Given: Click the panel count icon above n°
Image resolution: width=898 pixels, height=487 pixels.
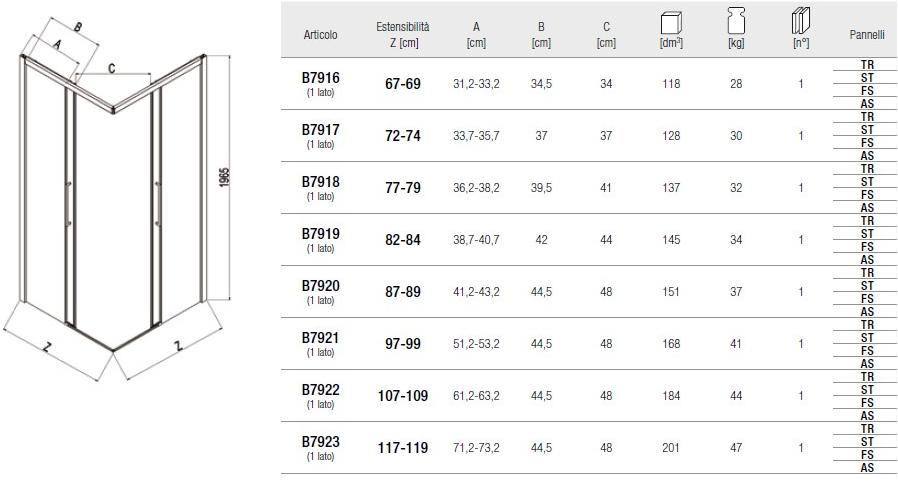Looking at the screenshot, I should tap(801, 21).
